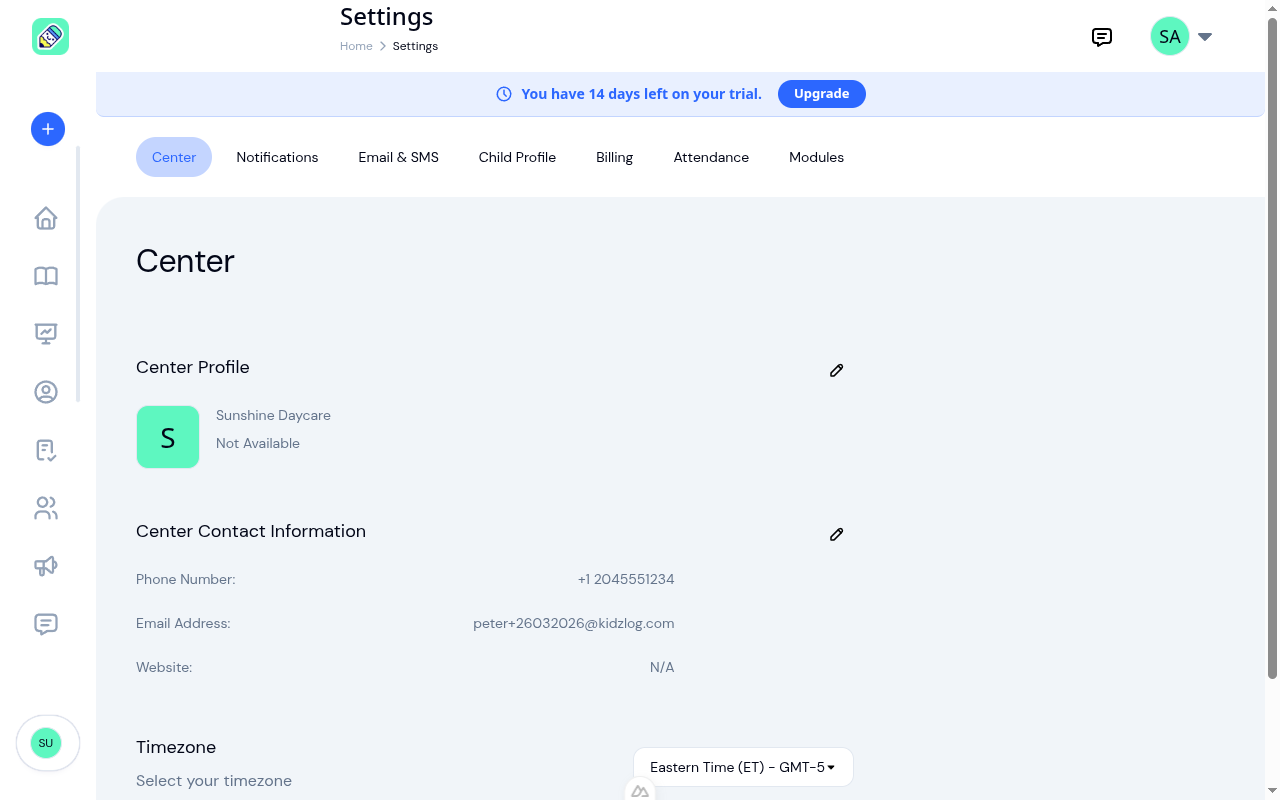
Task: Open the Eastern Time timezone dropdown
Action: pyautogui.click(x=743, y=767)
